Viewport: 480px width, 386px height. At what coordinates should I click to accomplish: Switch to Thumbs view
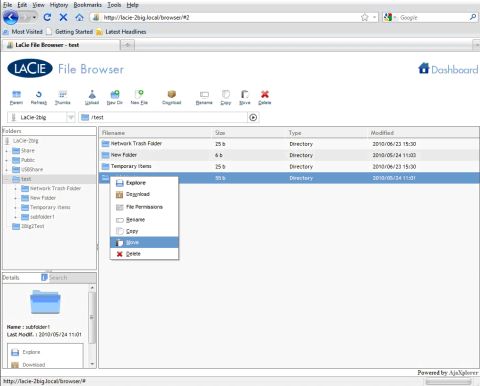point(62,97)
